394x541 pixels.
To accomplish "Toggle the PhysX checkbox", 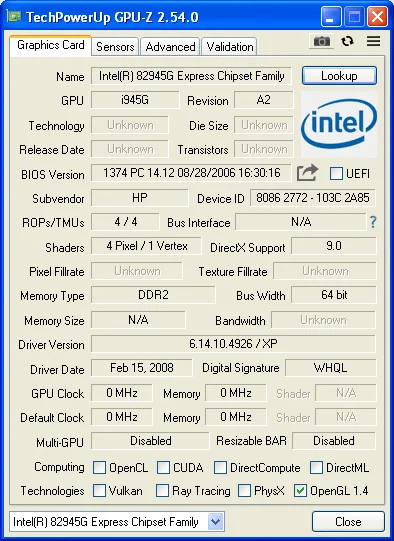I will click(x=244, y=491).
